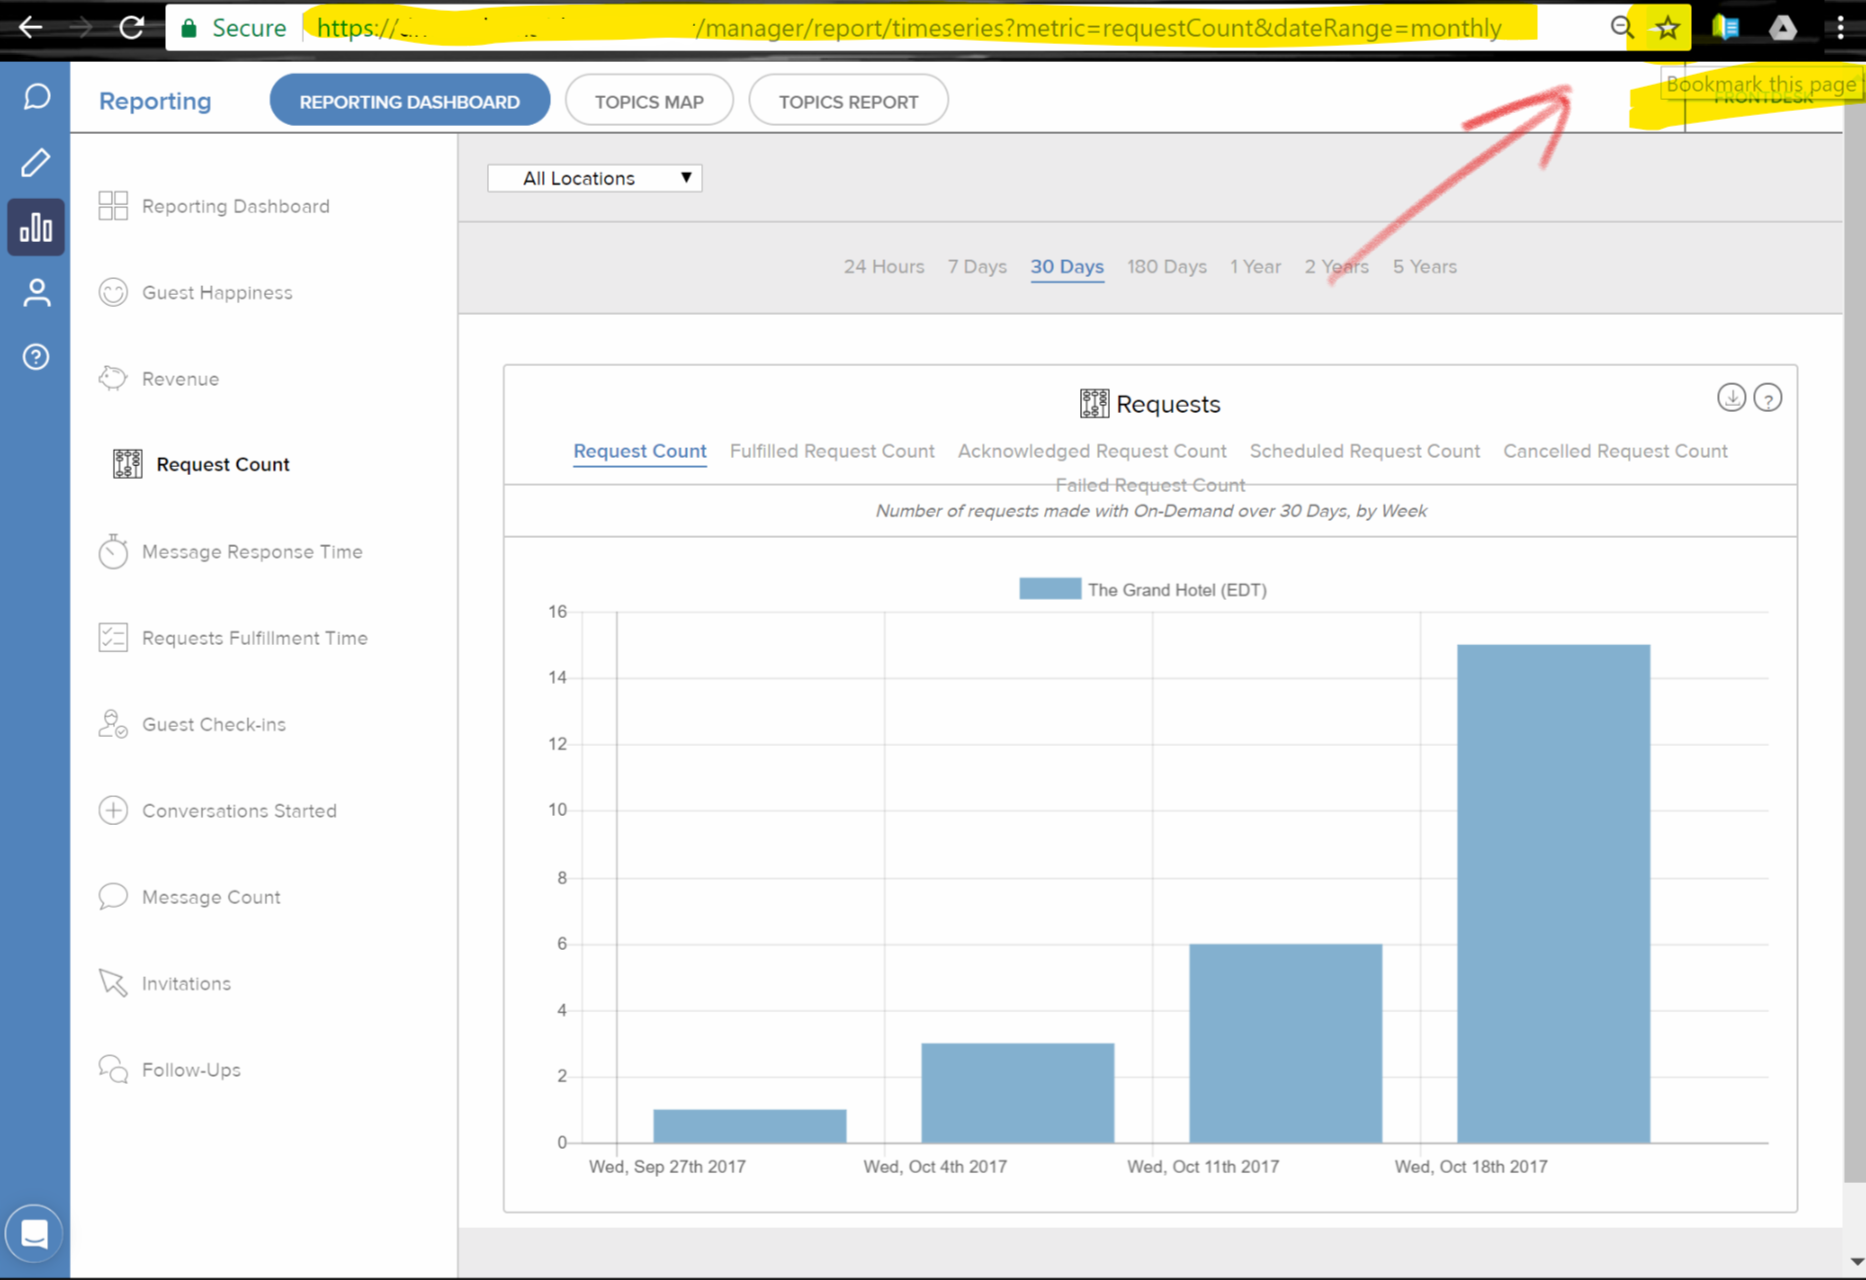Viewport: 1866px width, 1280px height.
Task: Bookmark this page with the star icon
Action: (x=1667, y=28)
